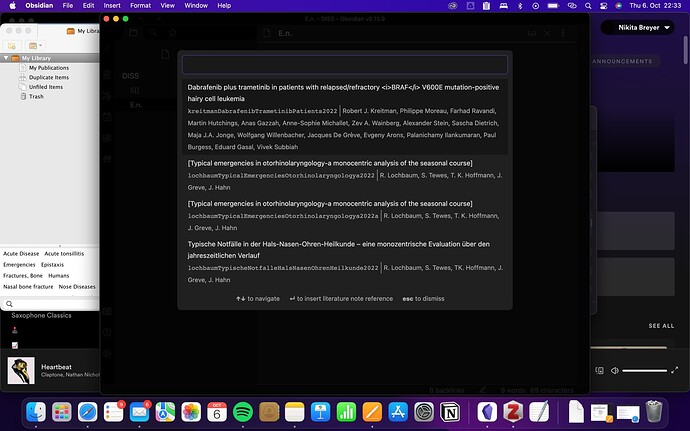The image size is (690, 431).
Task: Click Spotify volume speaker icon
Action: click(615, 371)
